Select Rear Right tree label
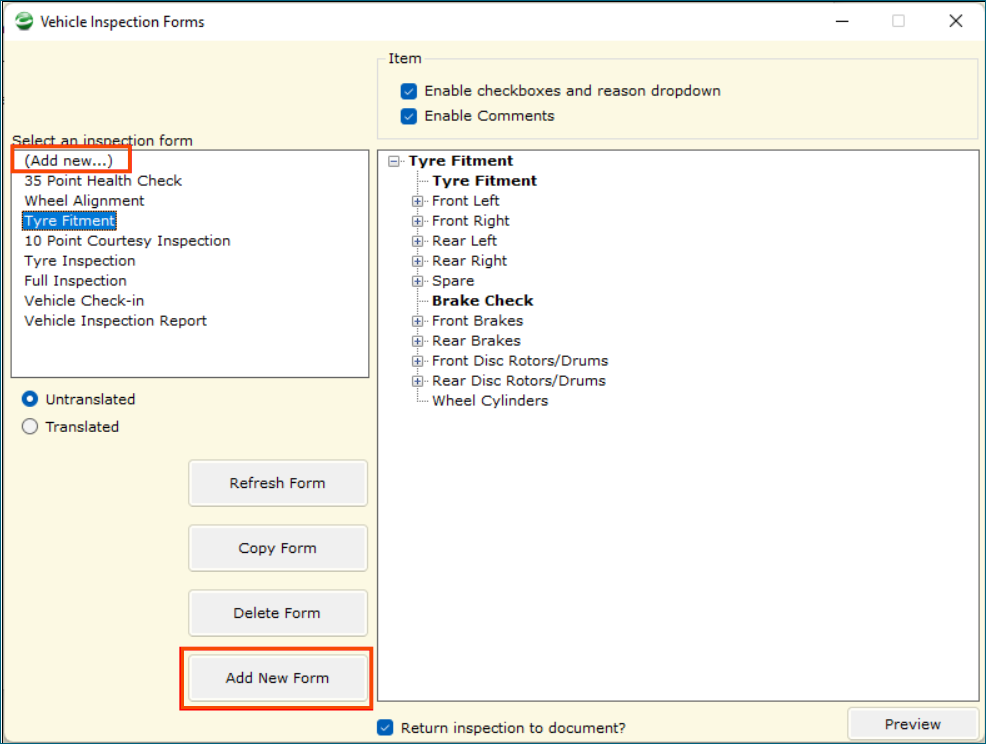 (x=469, y=261)
